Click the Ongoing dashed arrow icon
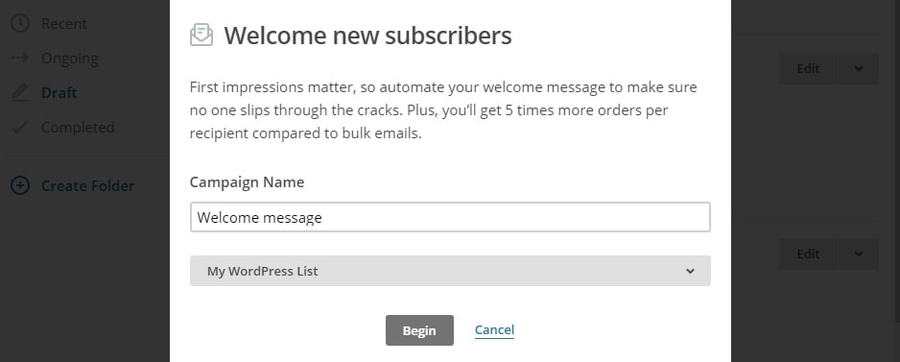This screenshot has width=900, height=362. [20, 58]
